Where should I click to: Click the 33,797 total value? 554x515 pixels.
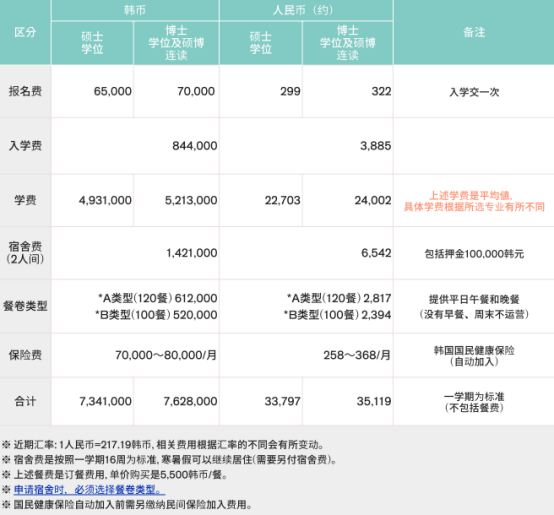tap(283, 401)
